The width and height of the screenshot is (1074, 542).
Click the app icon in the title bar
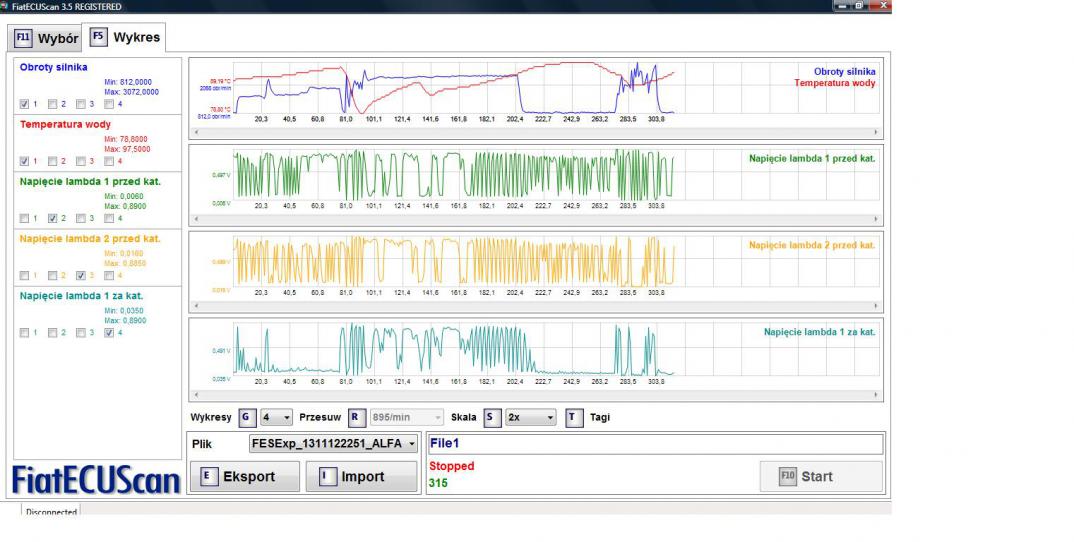click(6, 6)
